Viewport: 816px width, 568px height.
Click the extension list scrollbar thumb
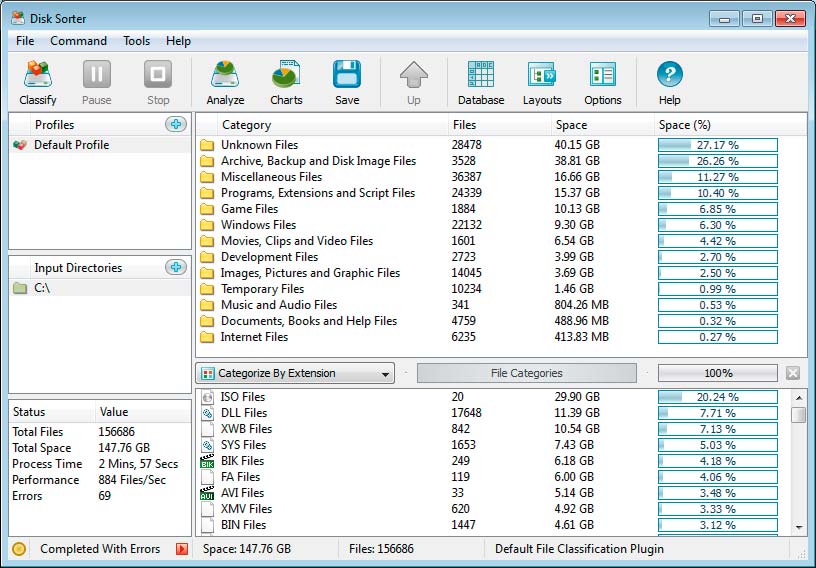coord(799,414)
